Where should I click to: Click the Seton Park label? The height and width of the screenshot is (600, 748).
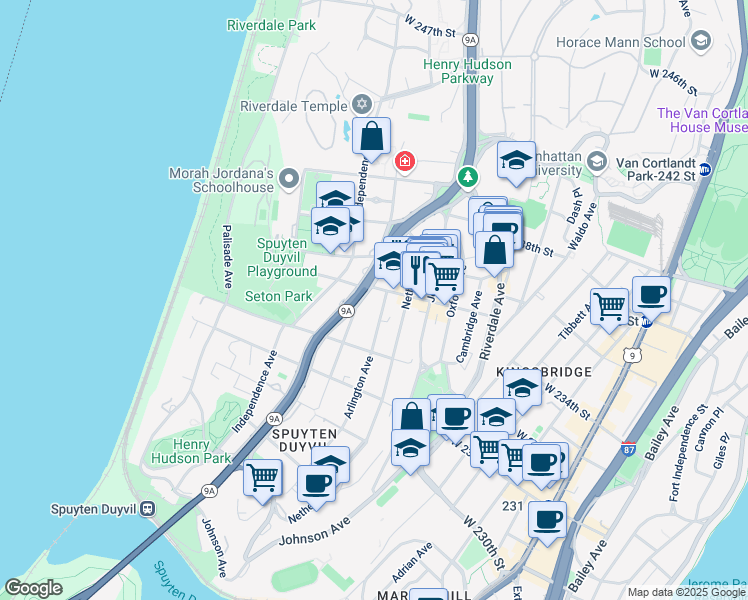pos(279,296)
